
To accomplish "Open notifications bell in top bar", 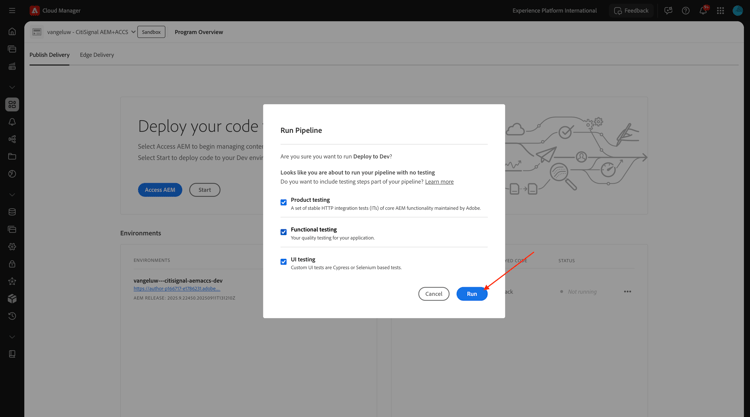I will pos(703,11).
